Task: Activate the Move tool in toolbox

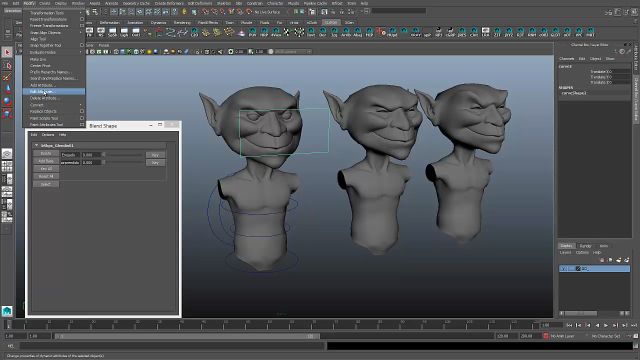Action: pyautogui.click(x=7, y=89)
